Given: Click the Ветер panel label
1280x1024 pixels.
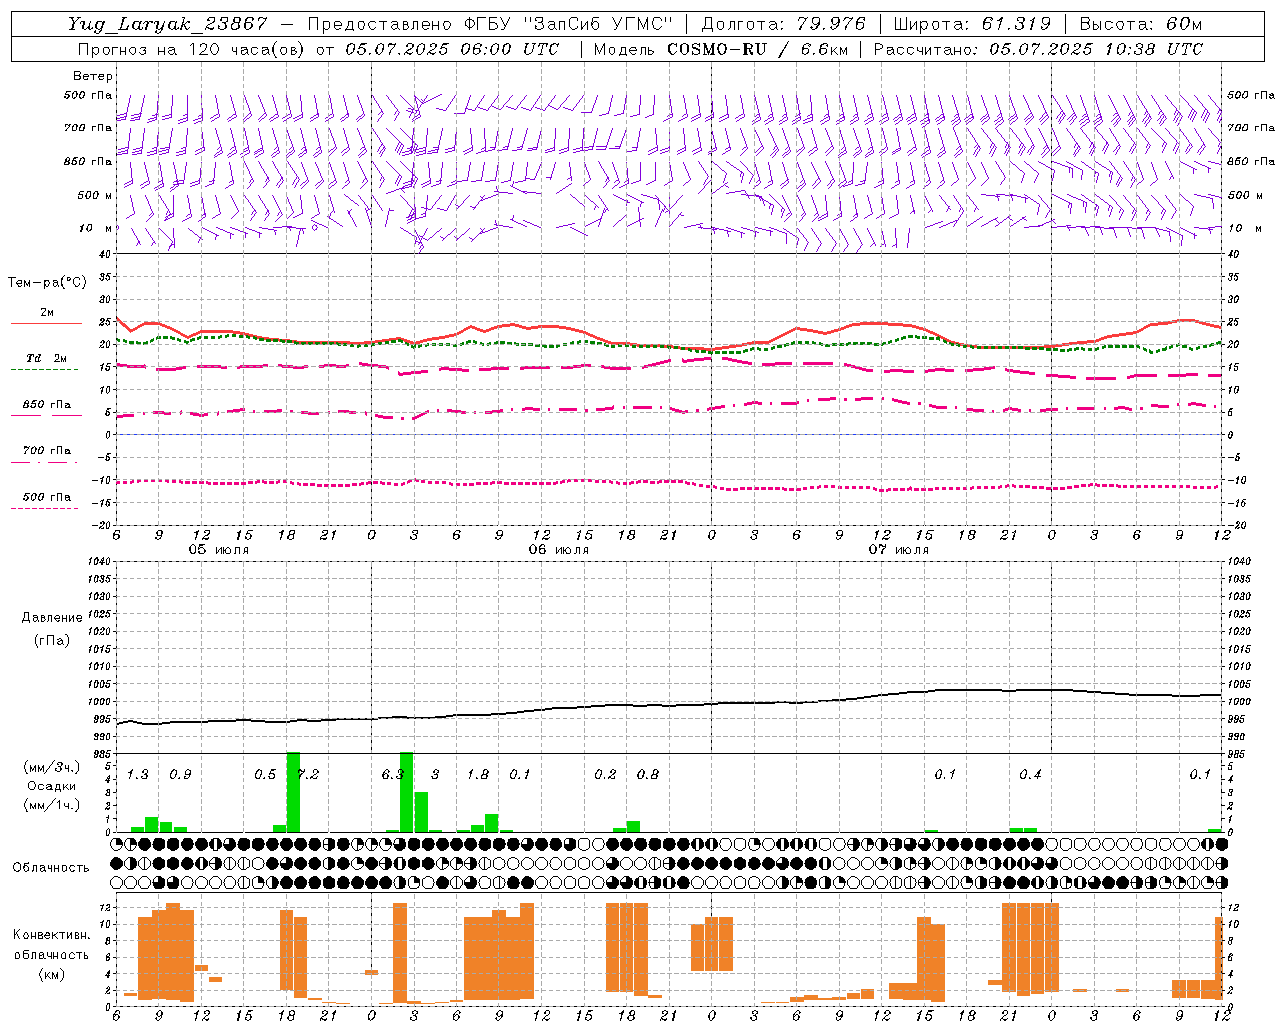Looking at the screenshot, I should pos(92,76).
